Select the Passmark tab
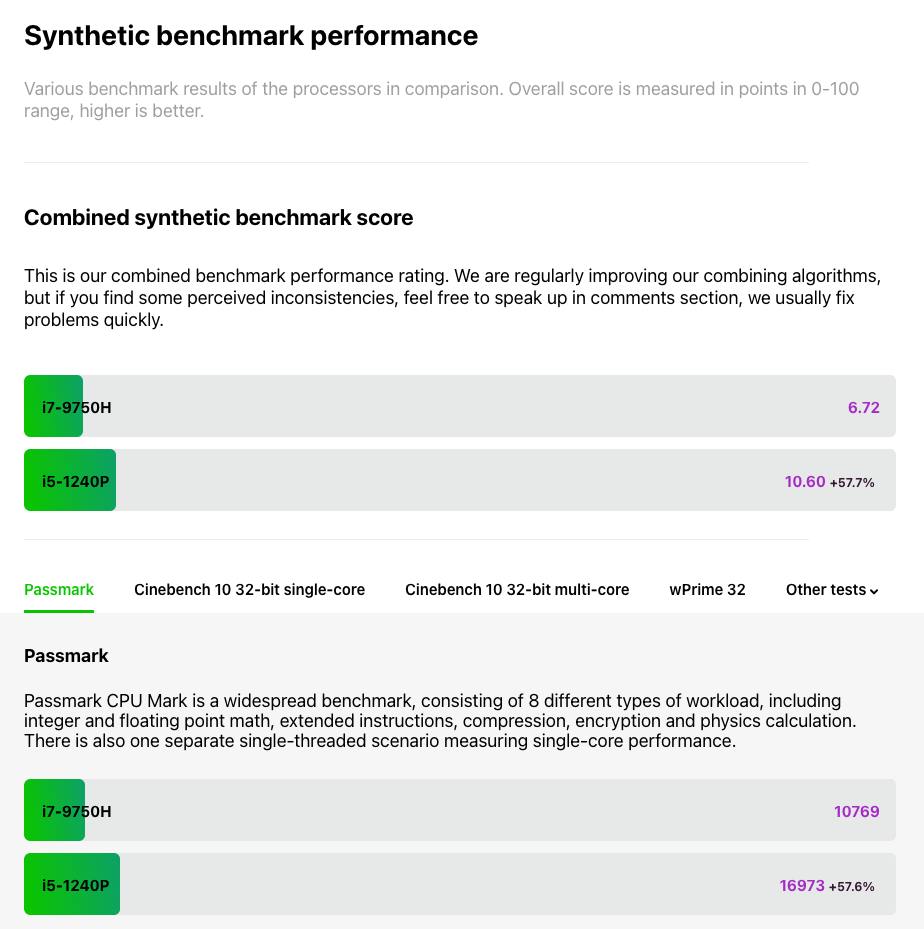This screenshot has width=924, height=929. (x=59, y=589)
